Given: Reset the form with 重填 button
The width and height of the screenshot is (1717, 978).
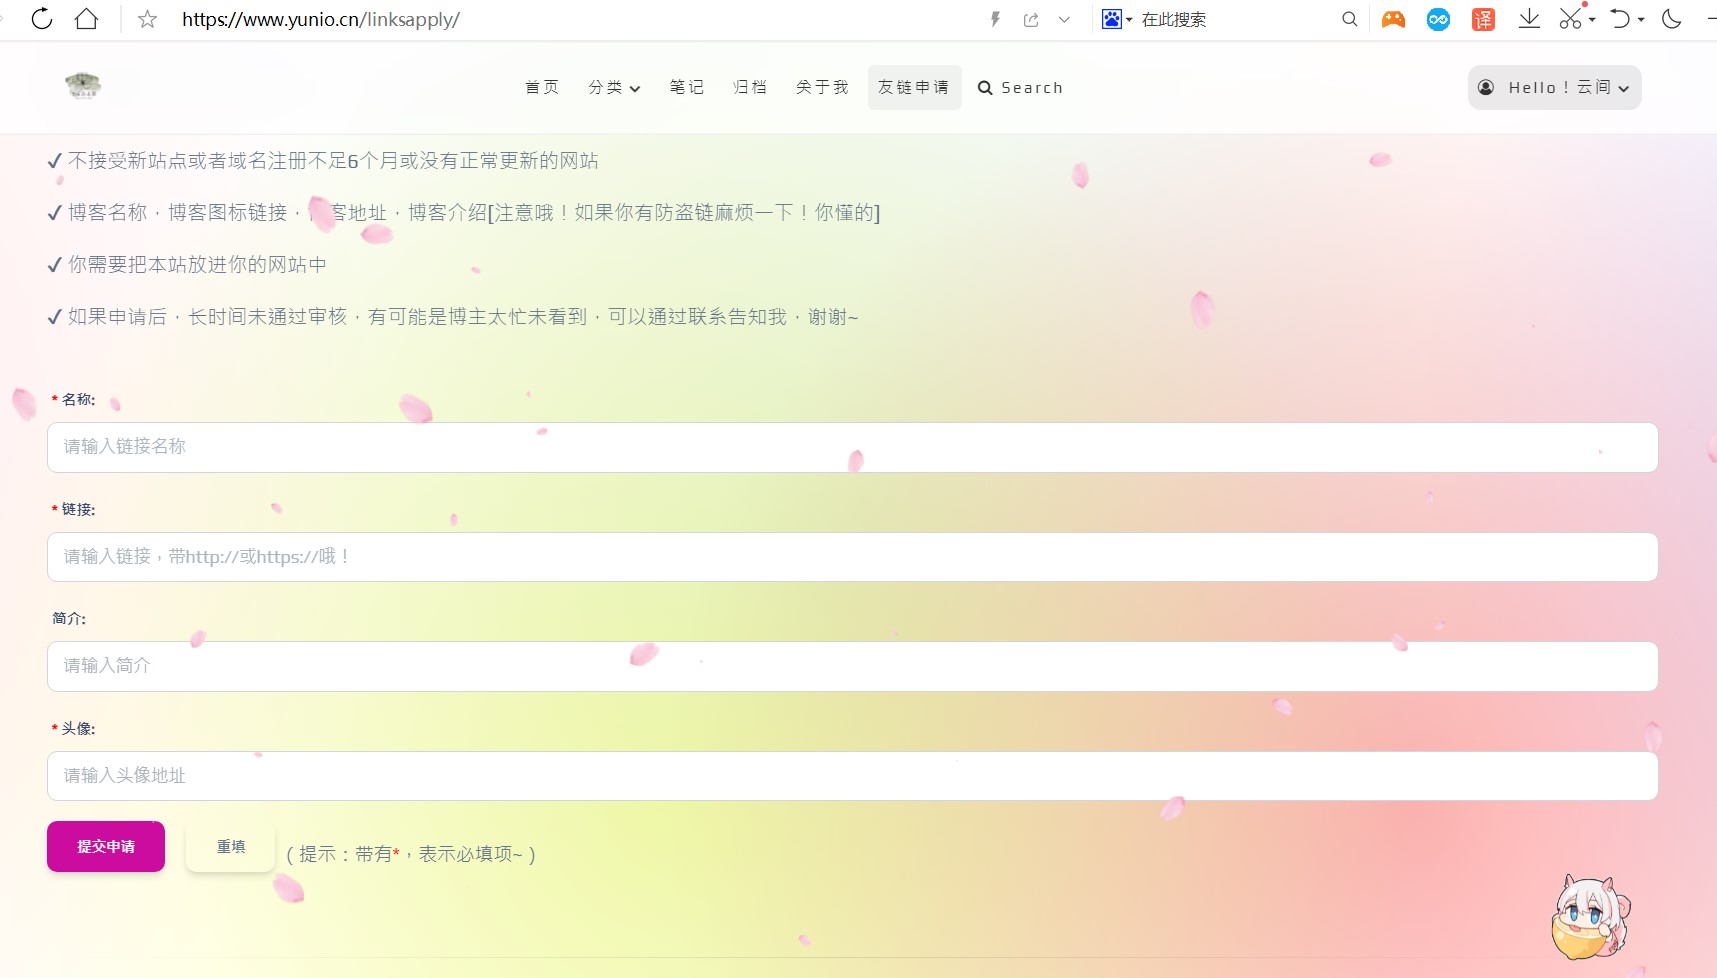Looking at the screenshot, I should click(231, 847).
